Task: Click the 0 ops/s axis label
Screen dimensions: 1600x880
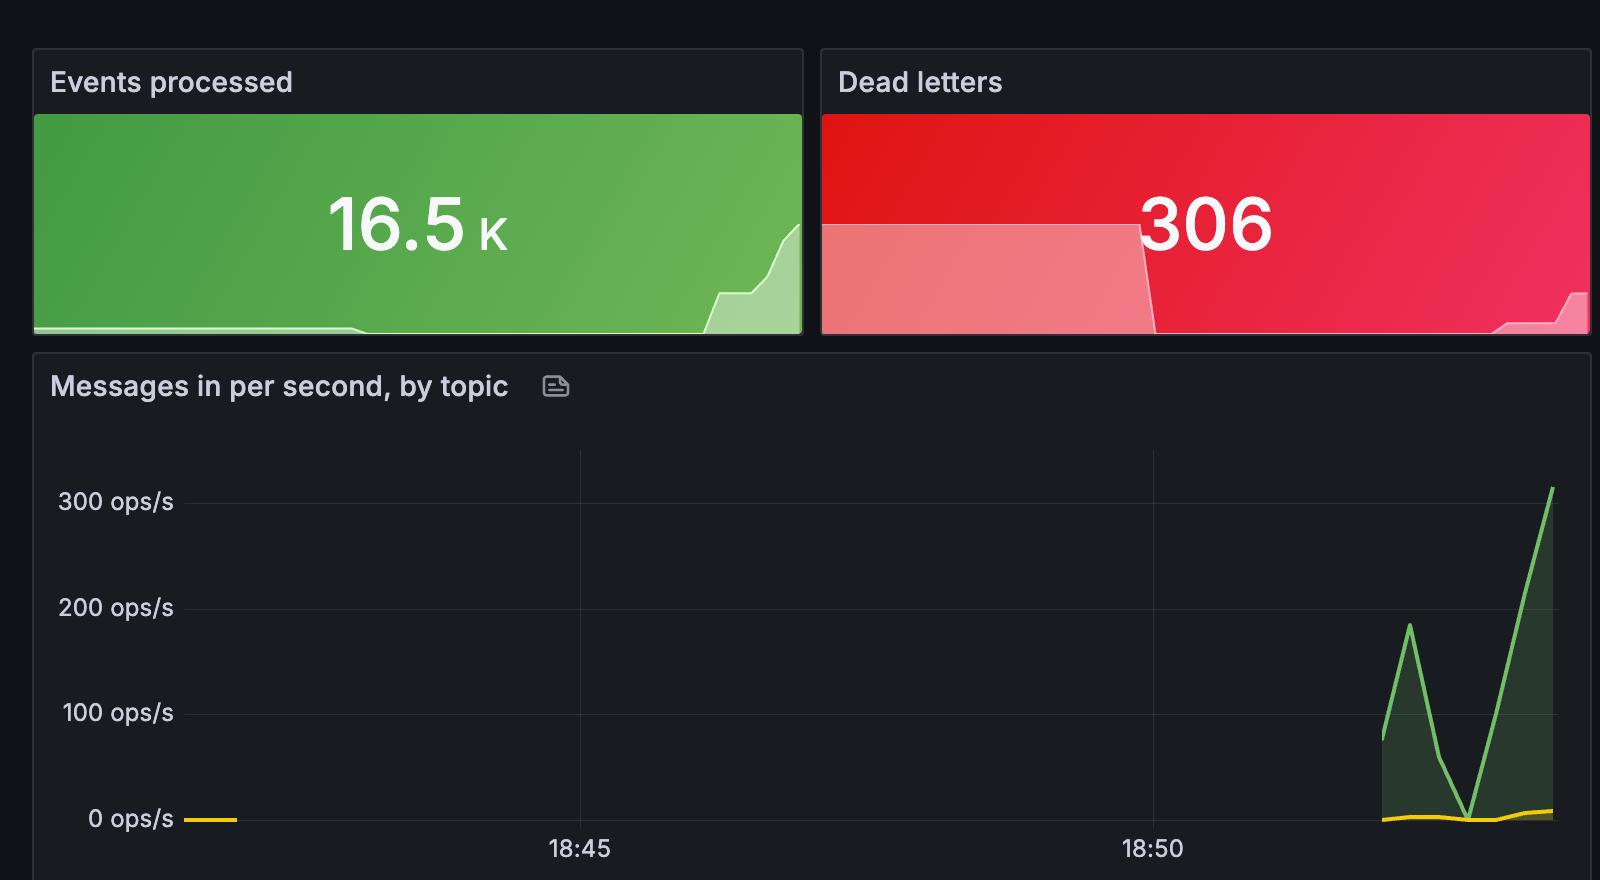Action: point(131,819)
